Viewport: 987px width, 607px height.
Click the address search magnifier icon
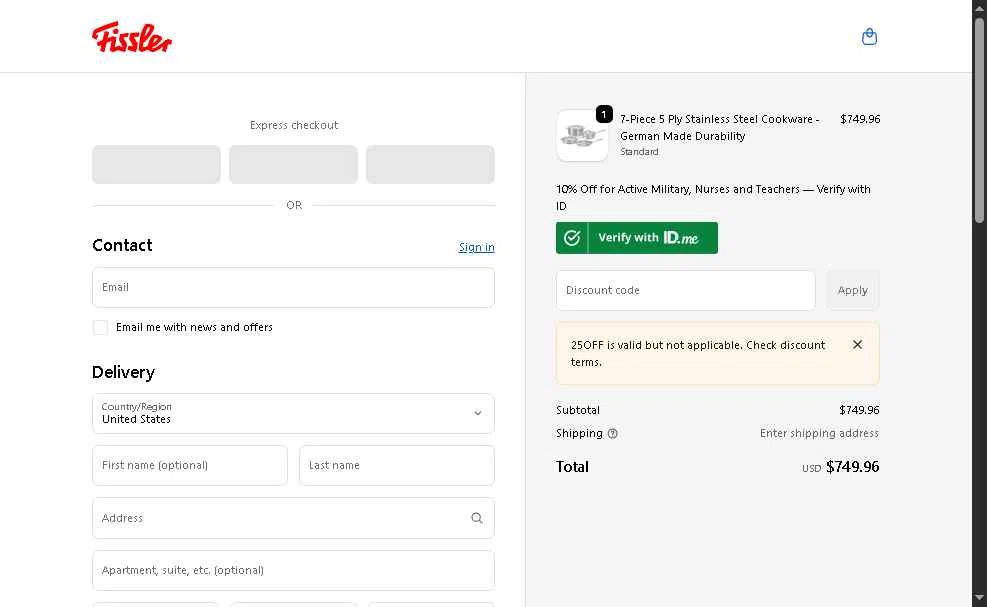(477, 518)
